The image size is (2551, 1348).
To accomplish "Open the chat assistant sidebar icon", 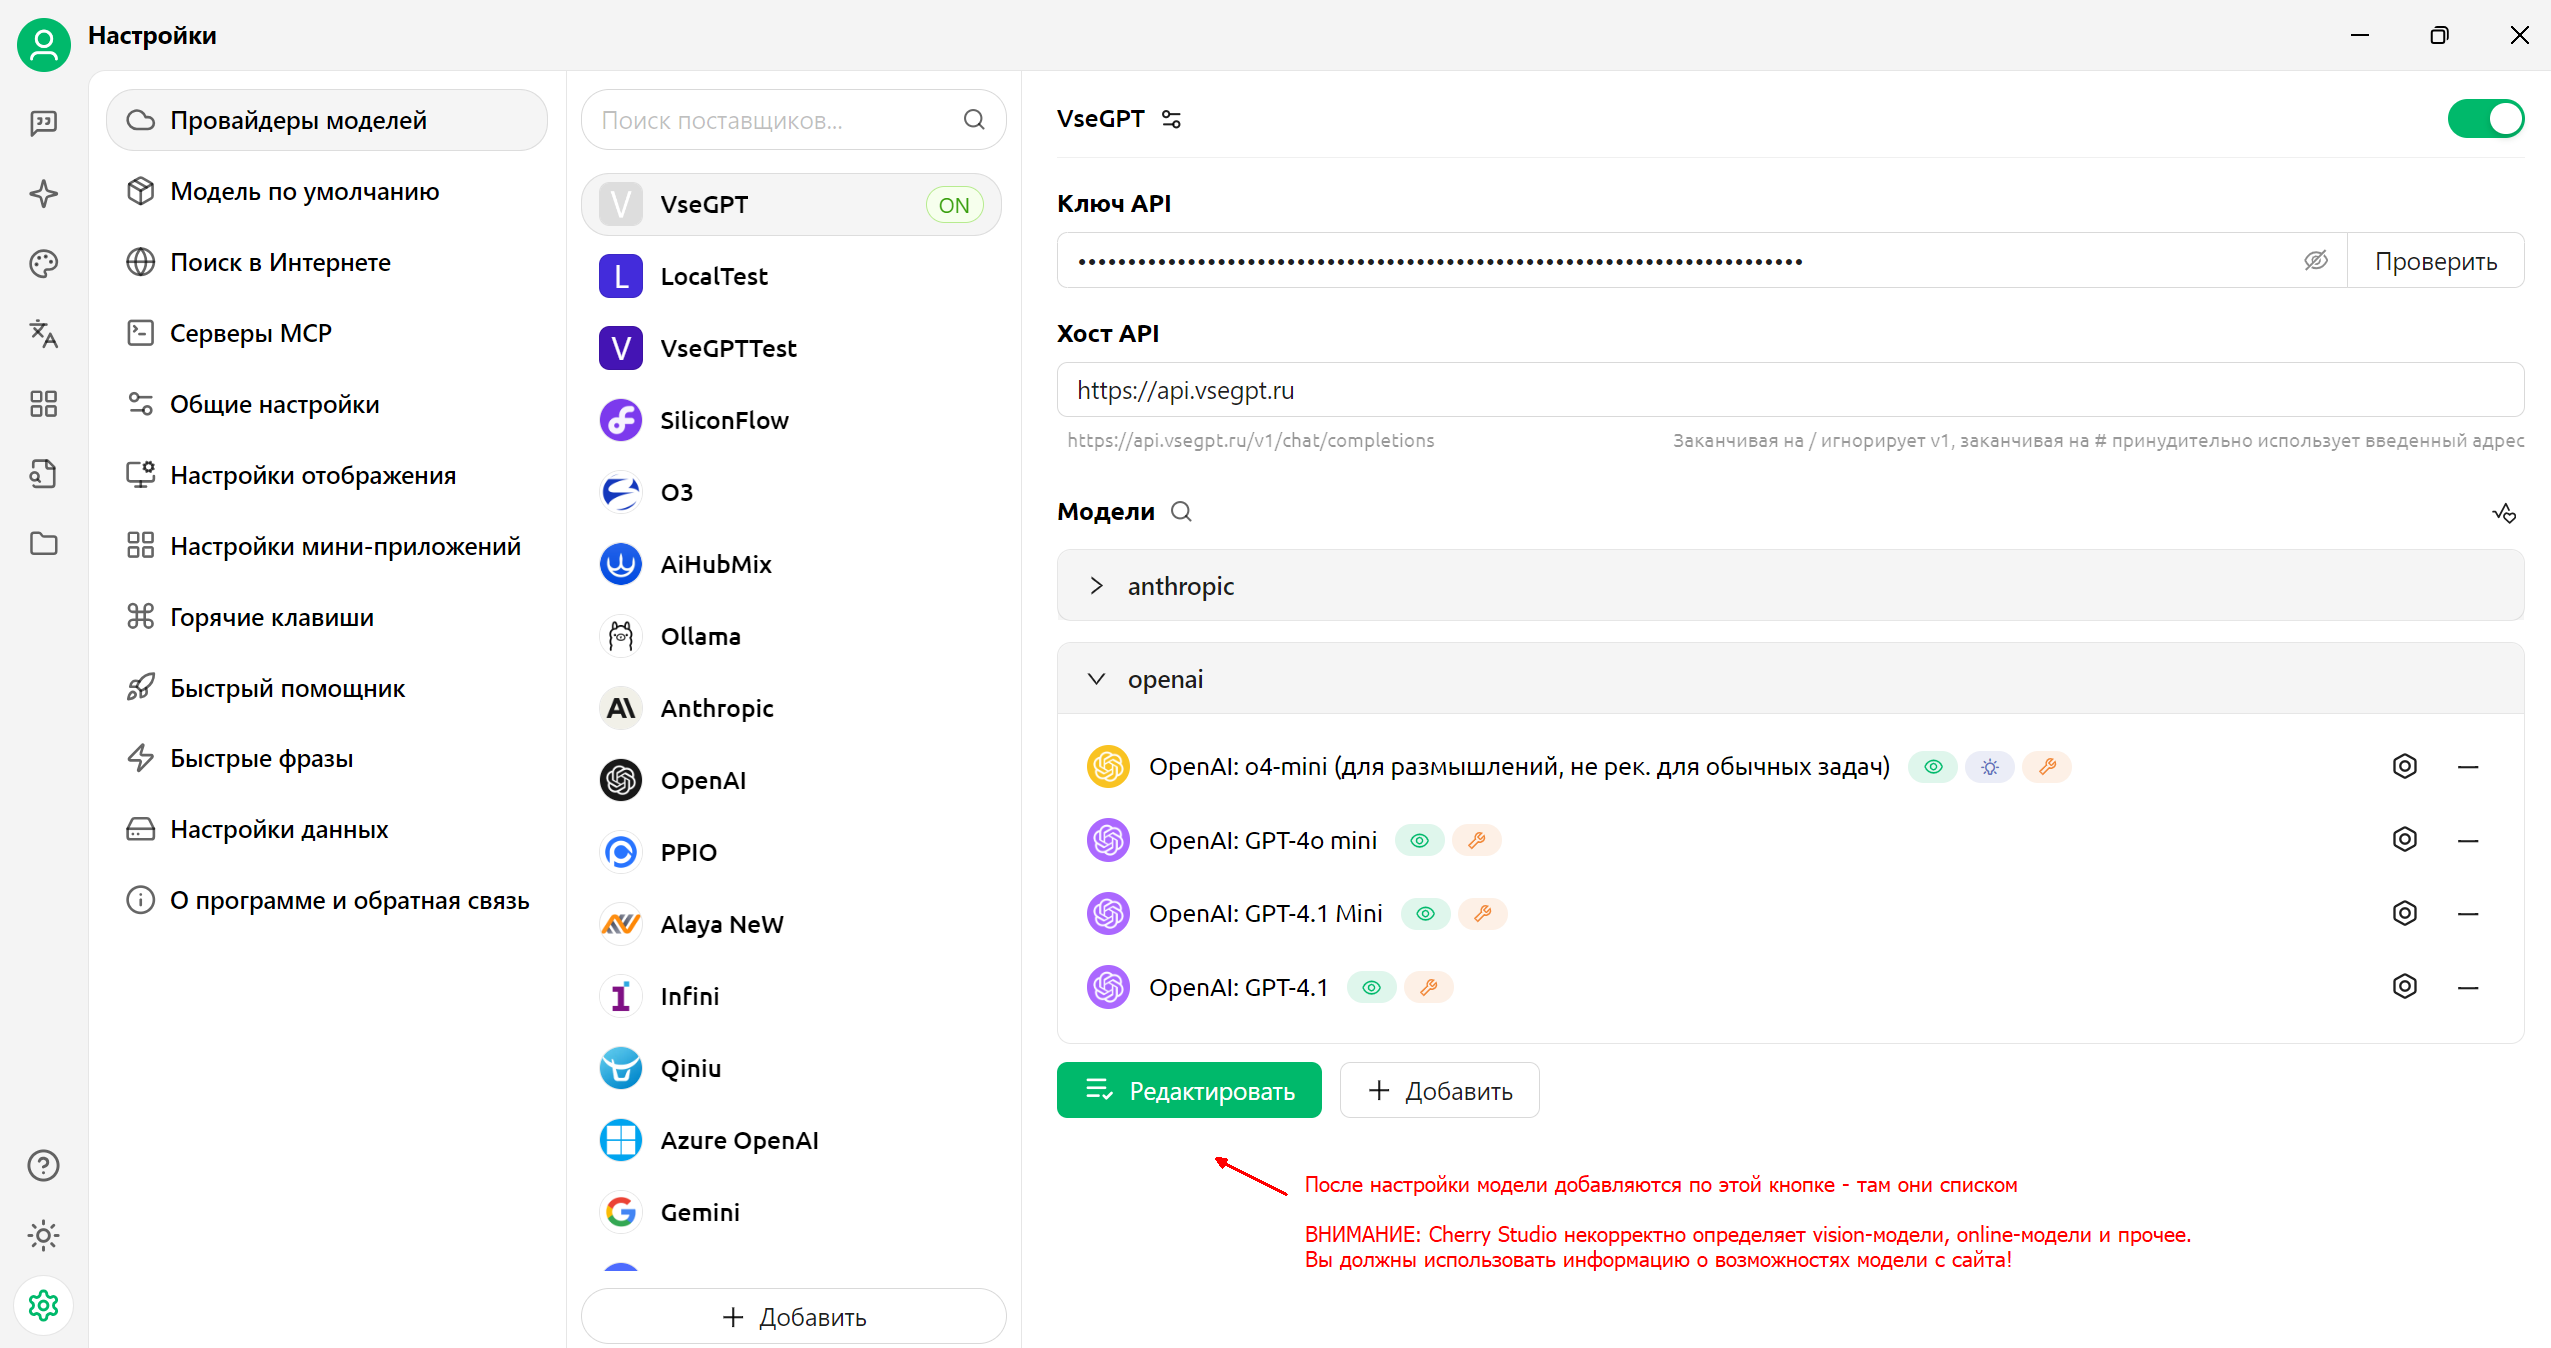I will point(44,123).
